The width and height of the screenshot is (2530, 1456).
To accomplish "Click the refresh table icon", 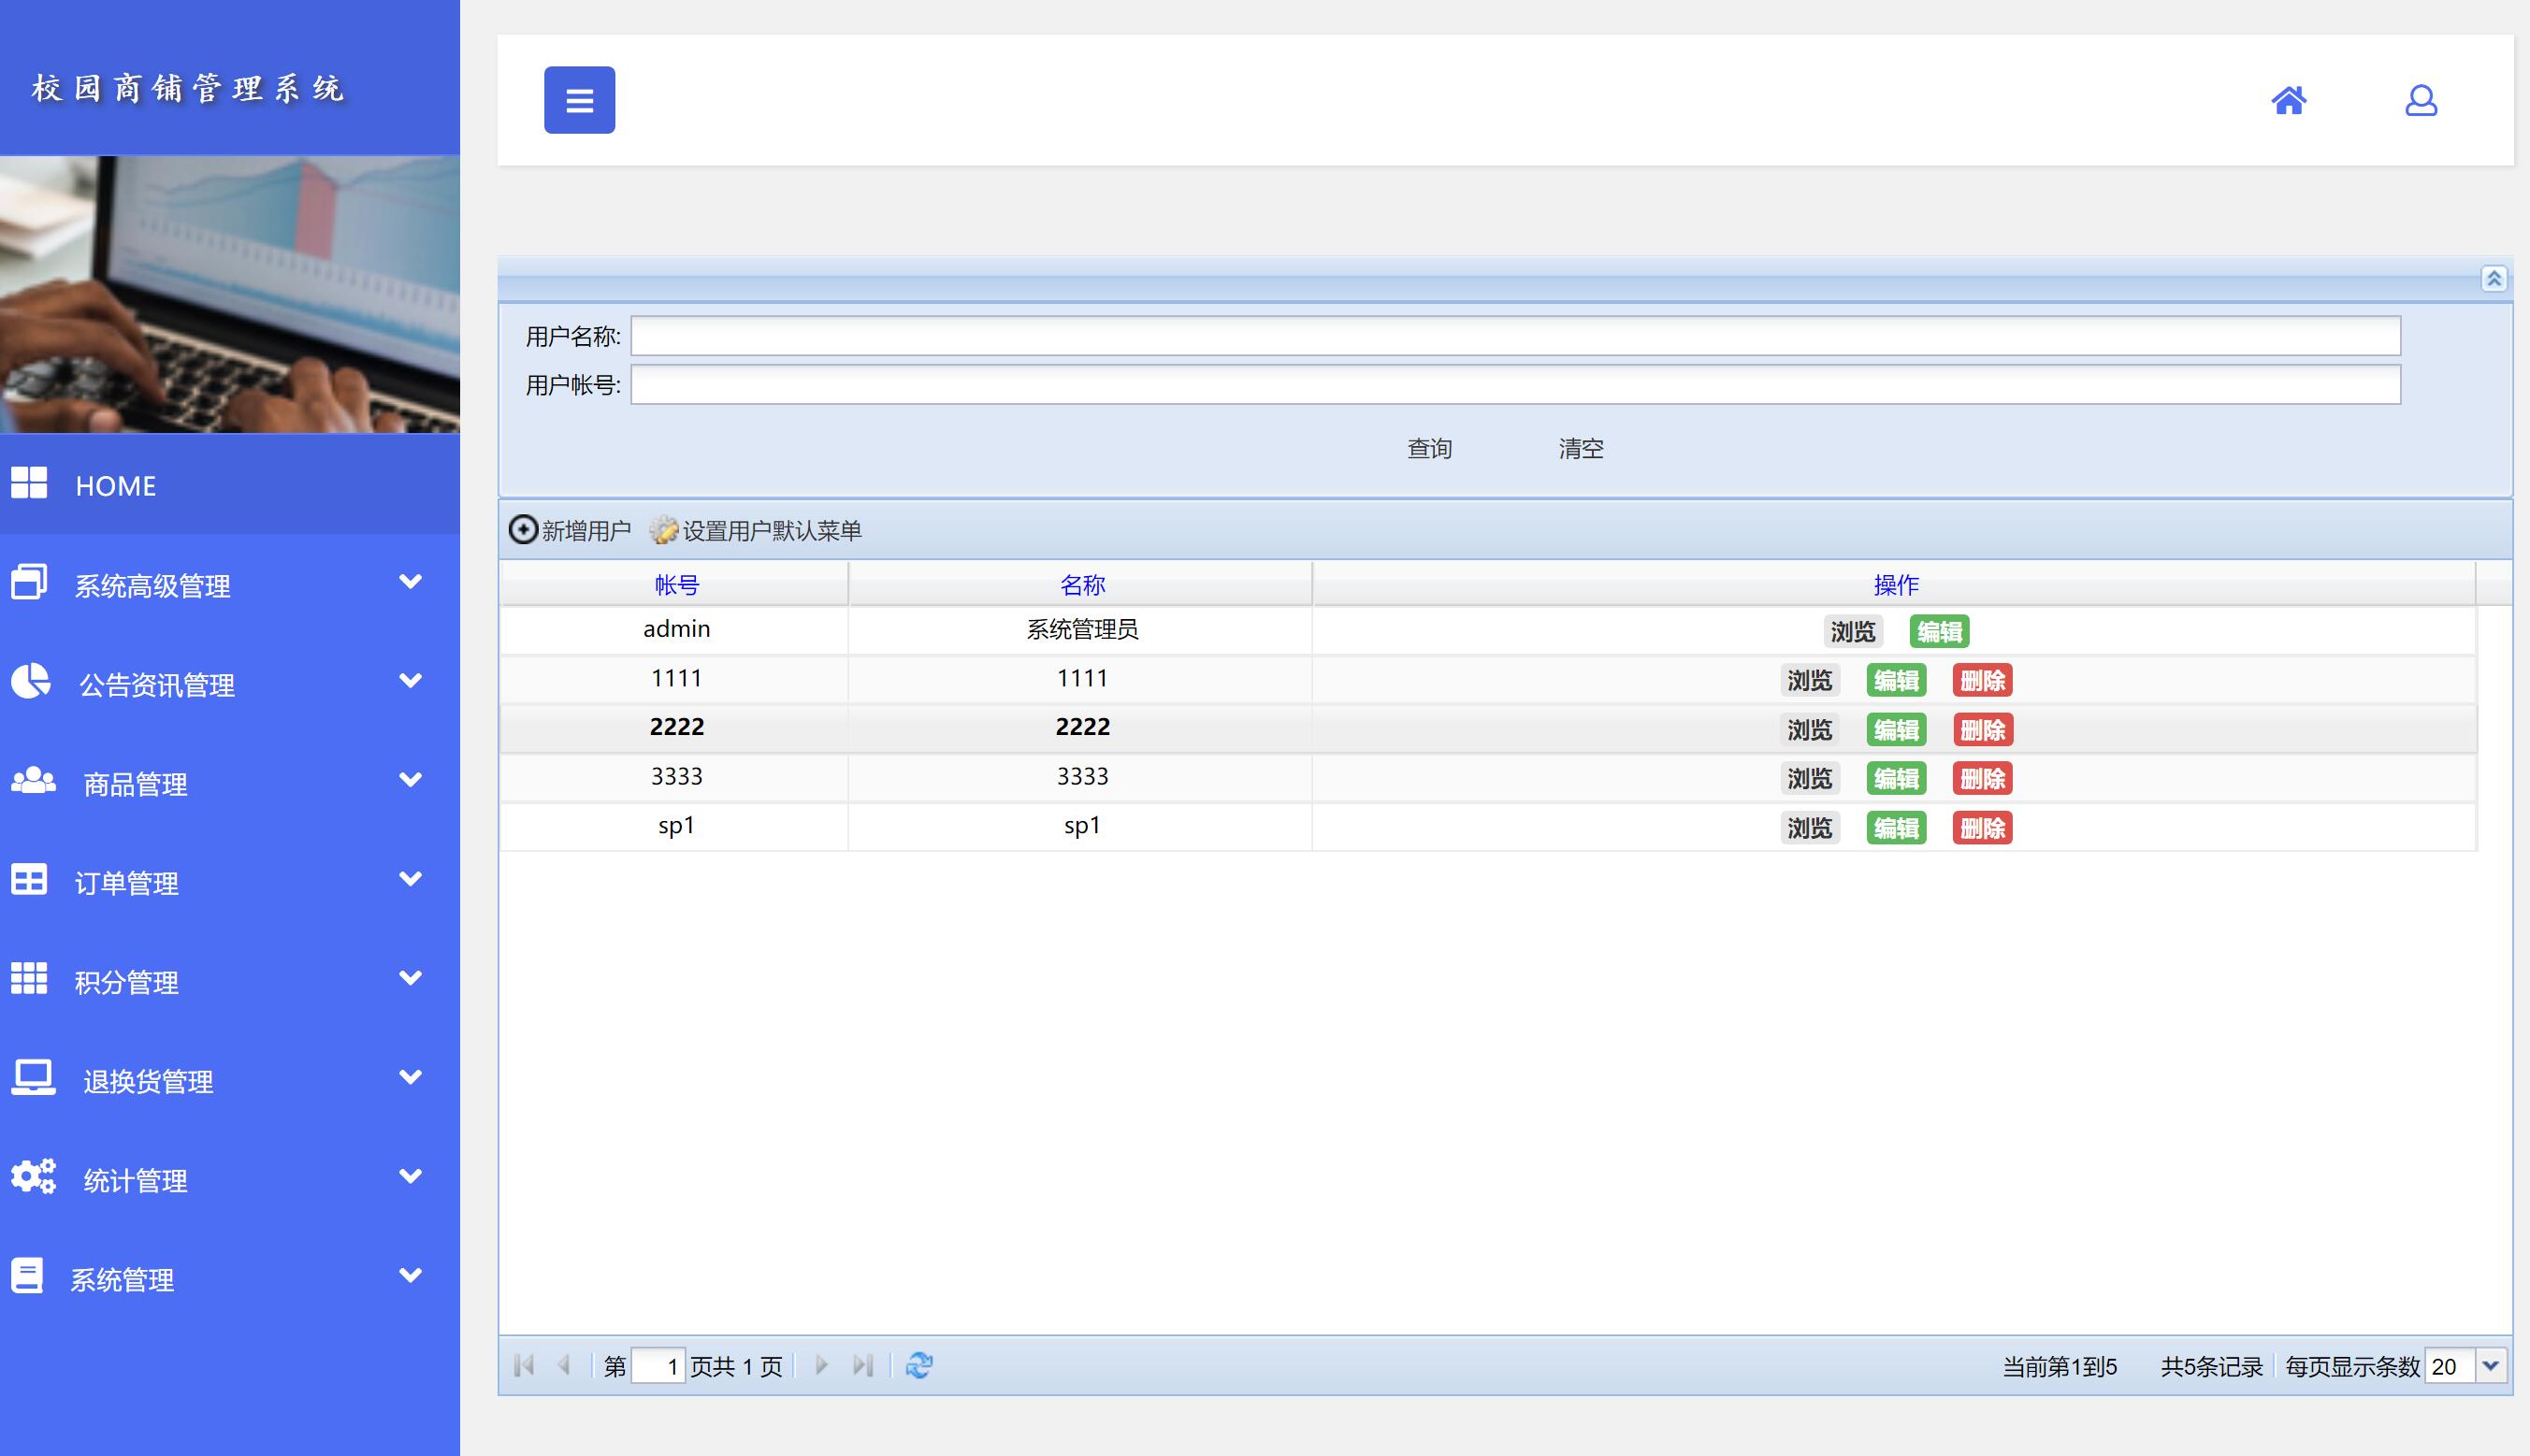I will (x=919, y=1365).
